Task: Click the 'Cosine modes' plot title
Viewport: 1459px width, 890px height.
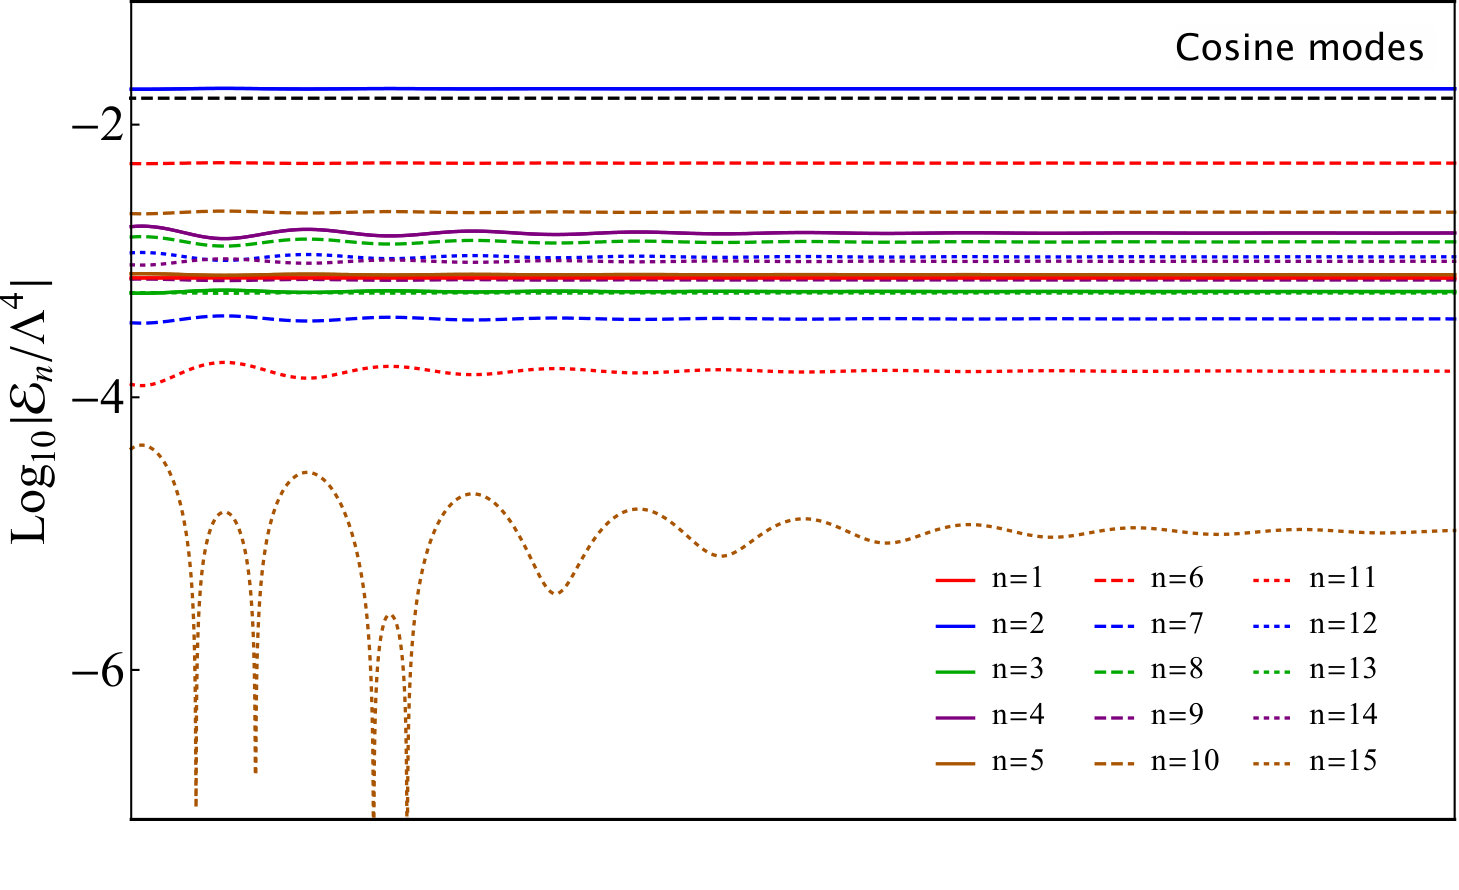Action: [1299, 48]
